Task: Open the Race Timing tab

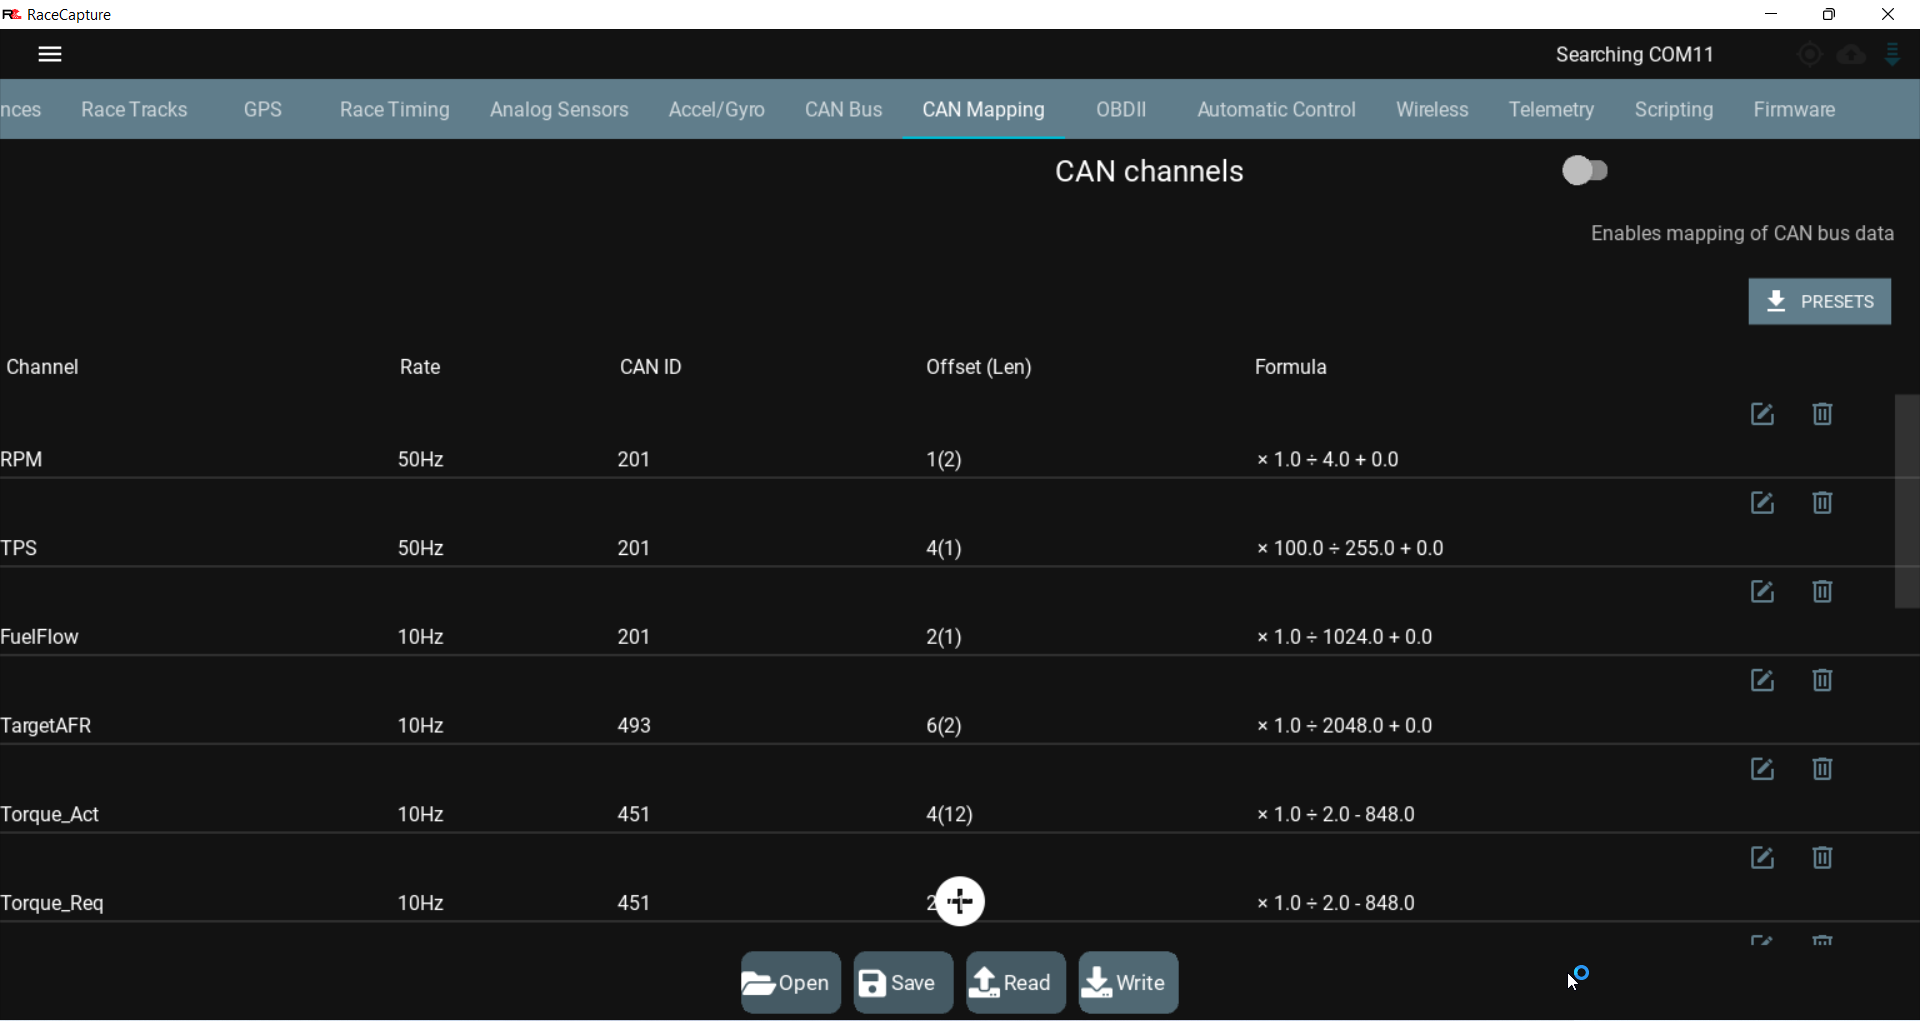Action: point(395,109)
